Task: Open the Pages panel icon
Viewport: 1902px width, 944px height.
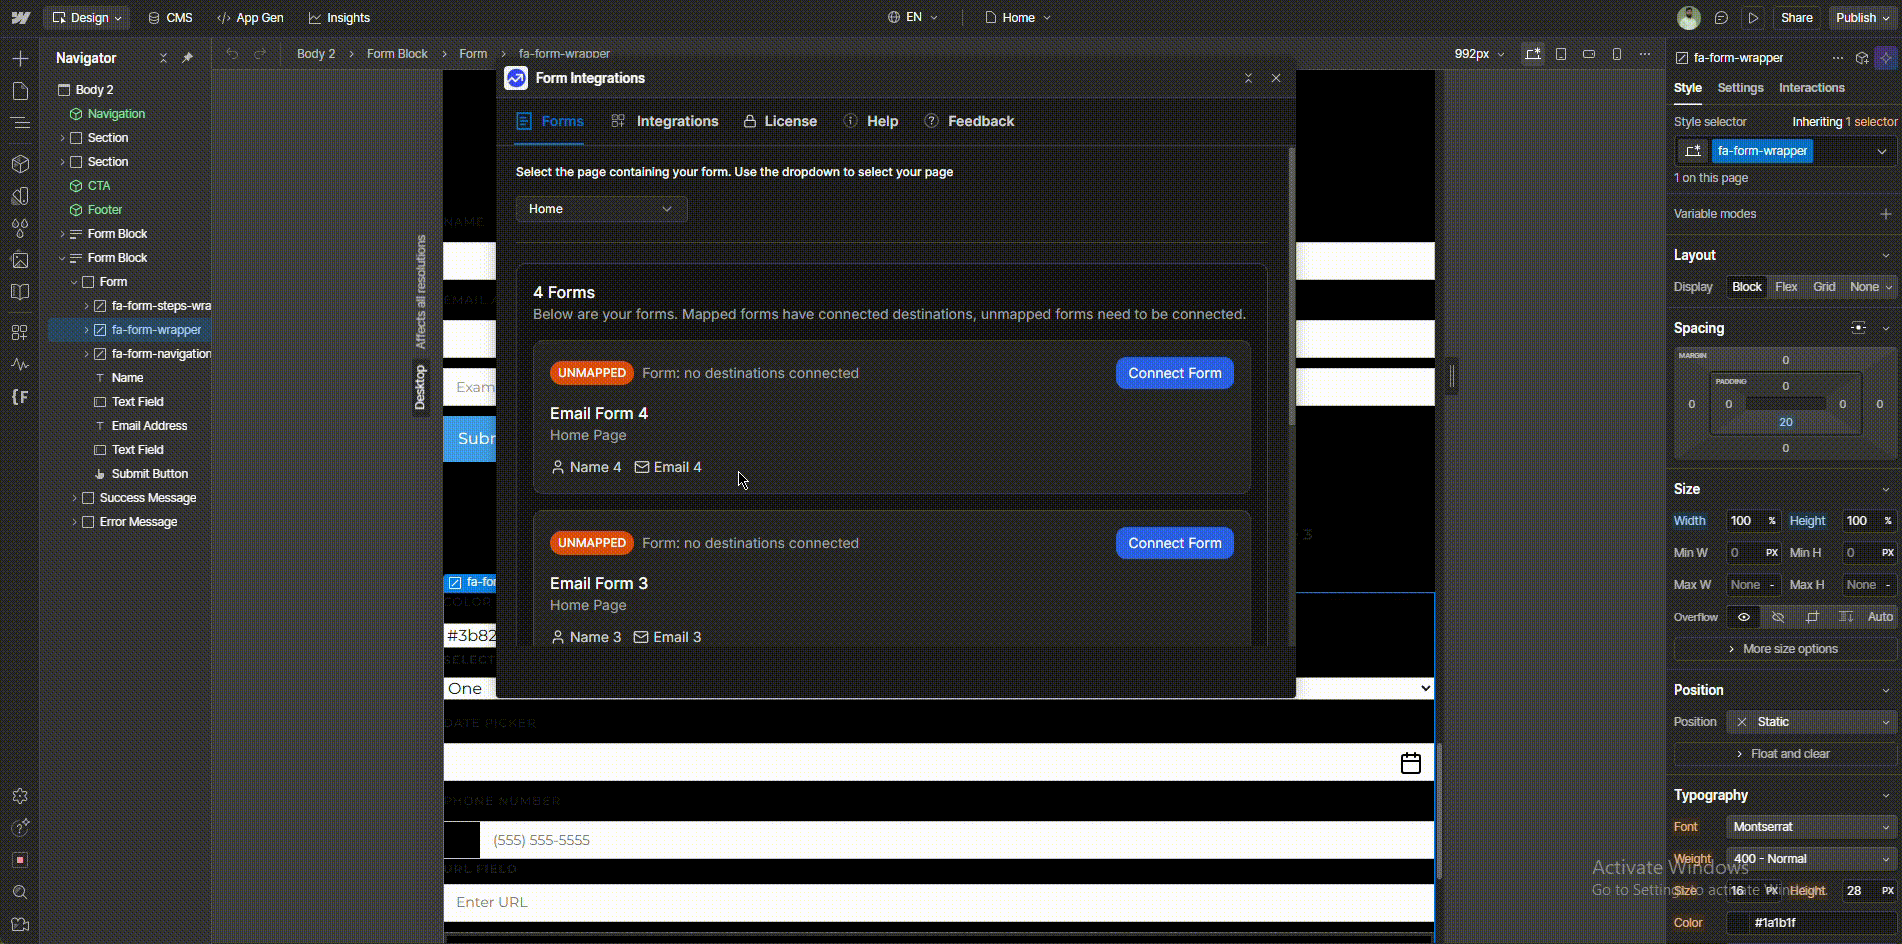Action: [x=20, y=91]
